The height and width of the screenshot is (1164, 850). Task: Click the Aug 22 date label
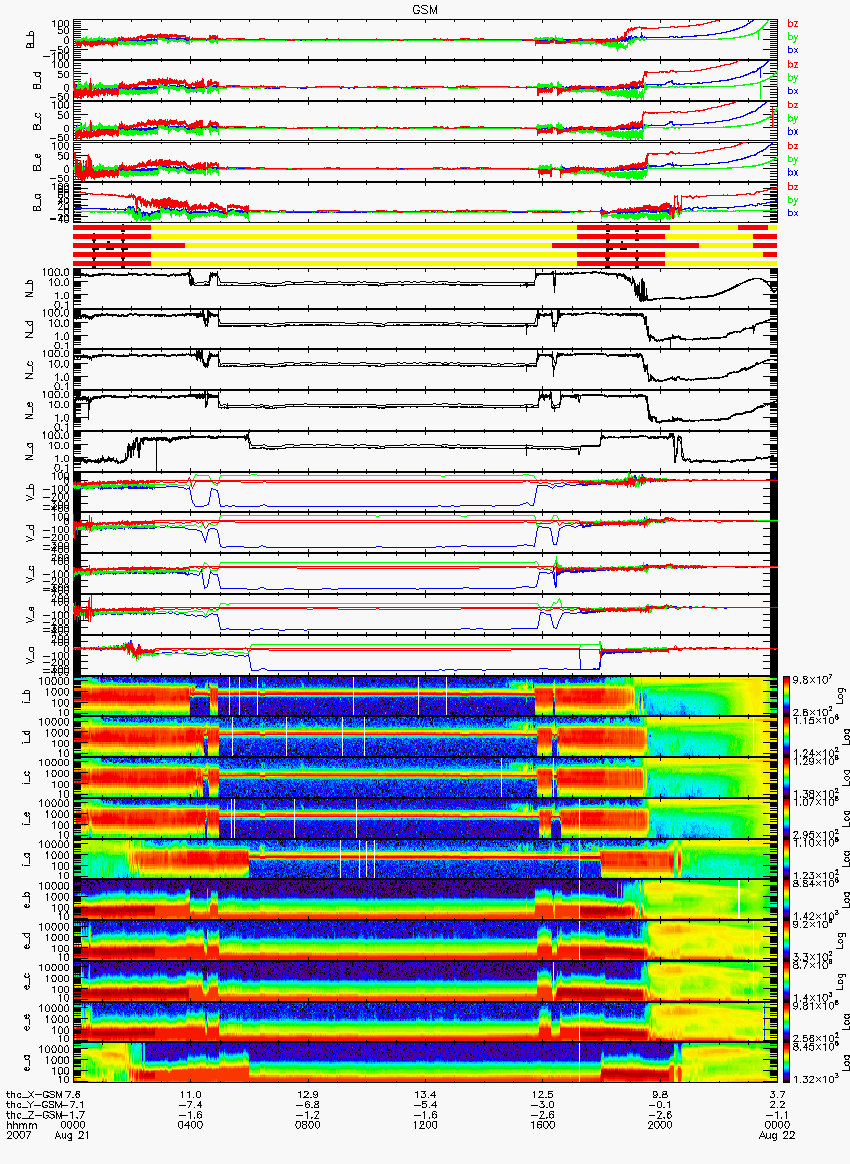pyautogui.click(x=777, y=1135)
